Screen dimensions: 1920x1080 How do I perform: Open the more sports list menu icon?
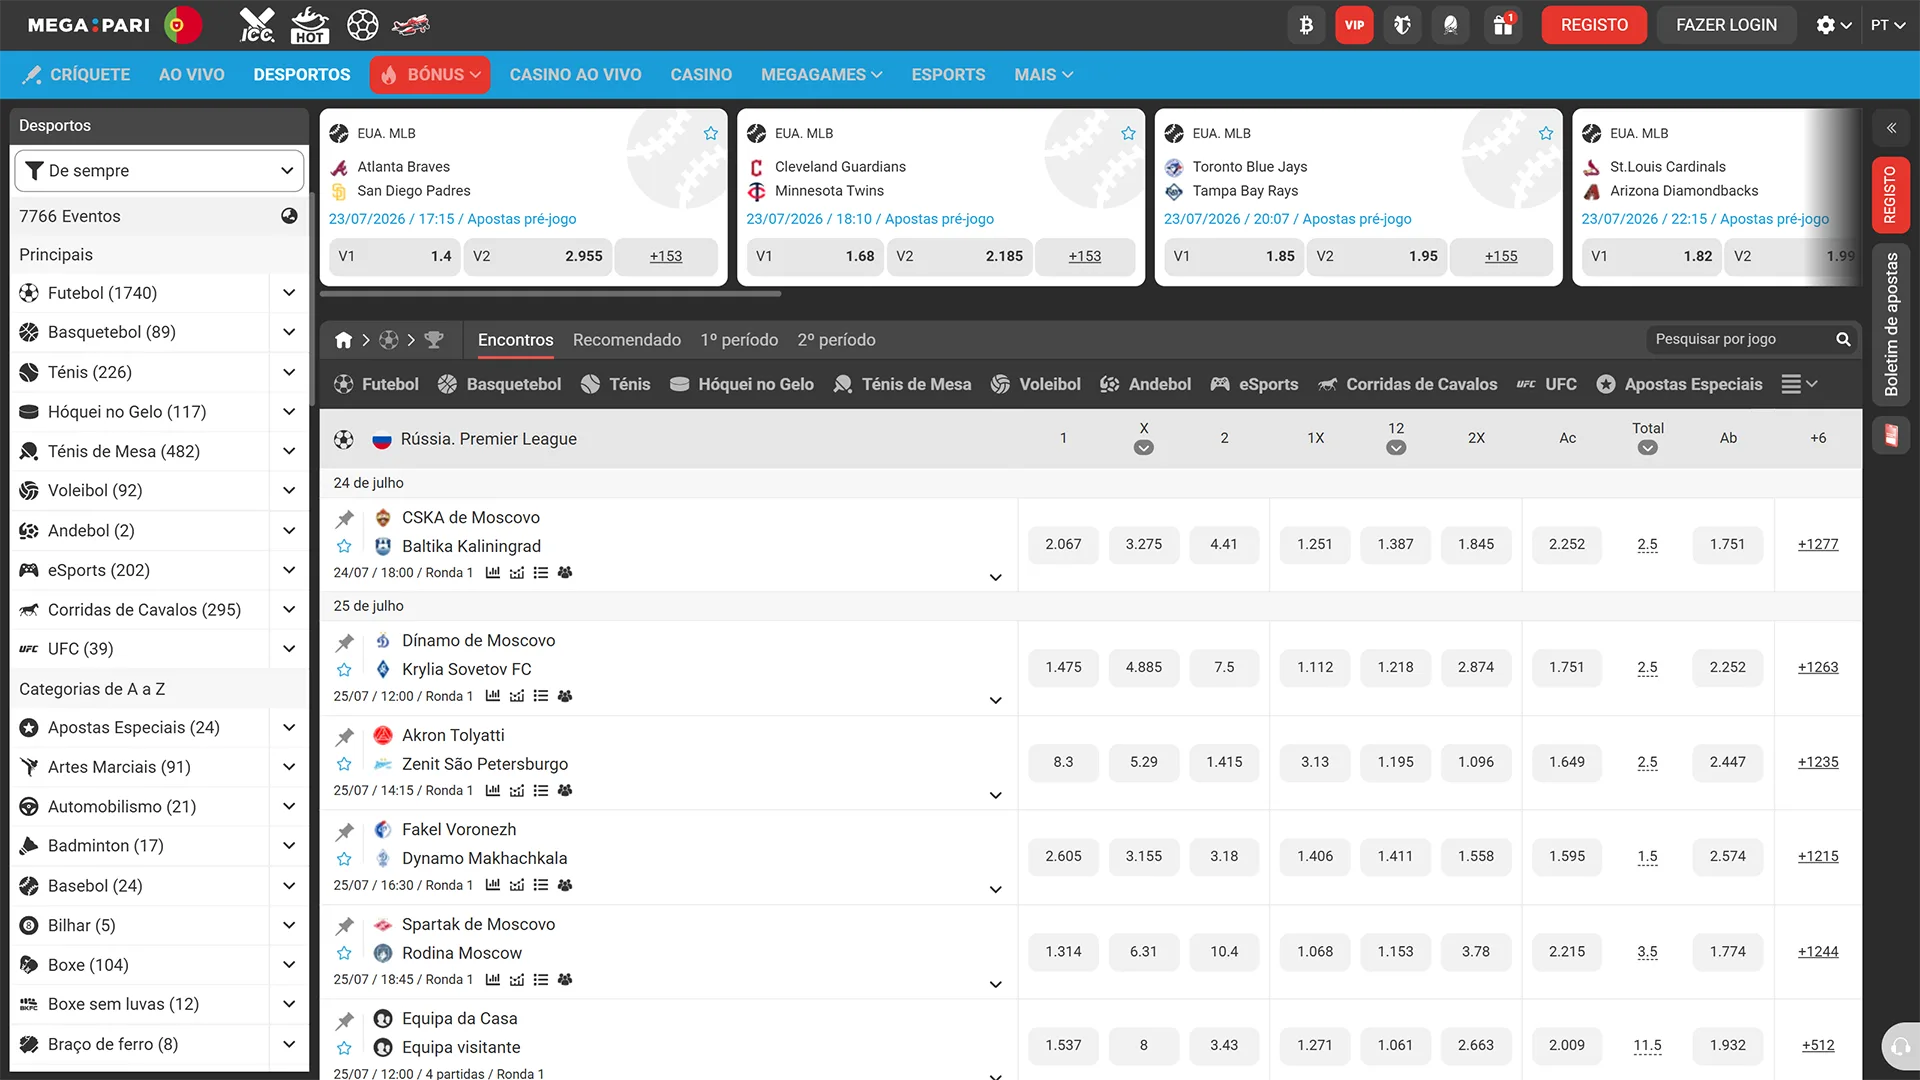point(1799,384)
